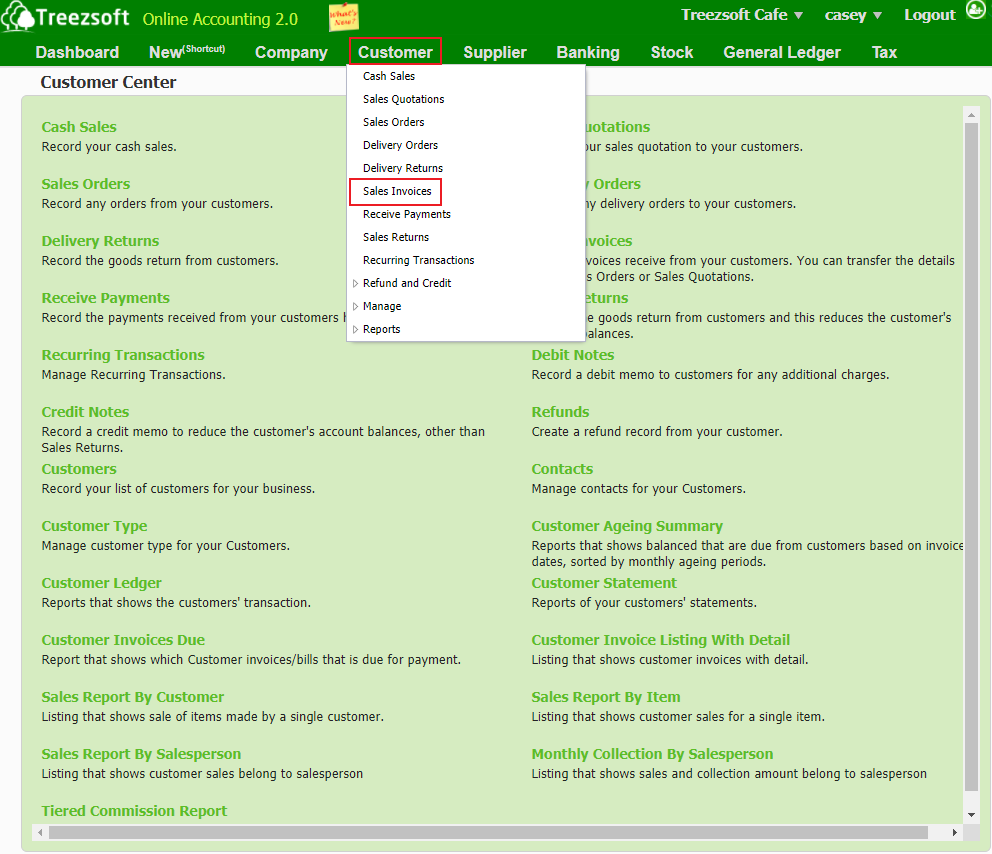Click the vertical scrollbar down arrow
992x854 pixels.
(x=970, y=815)
